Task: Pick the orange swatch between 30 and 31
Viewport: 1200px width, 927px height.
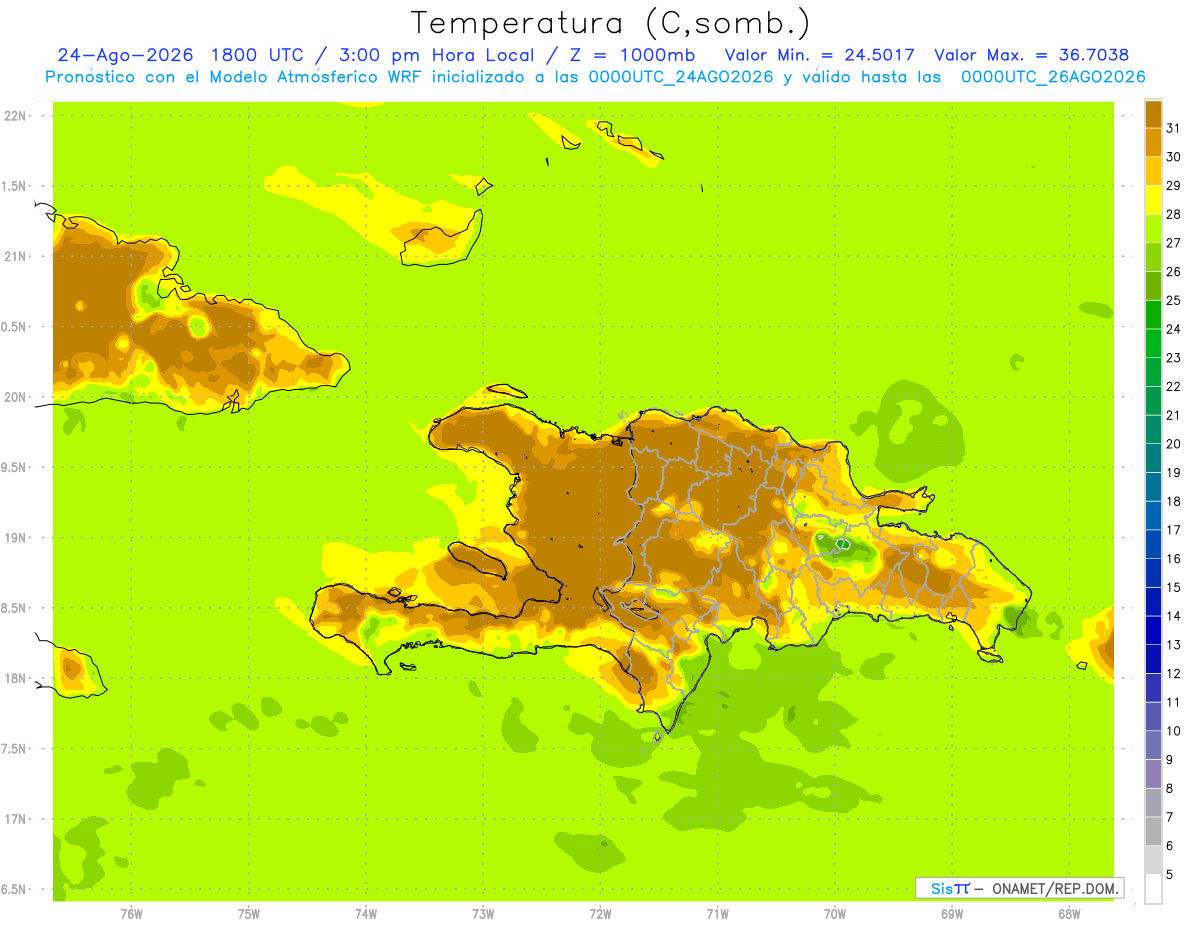Action: click(1153, 142)
